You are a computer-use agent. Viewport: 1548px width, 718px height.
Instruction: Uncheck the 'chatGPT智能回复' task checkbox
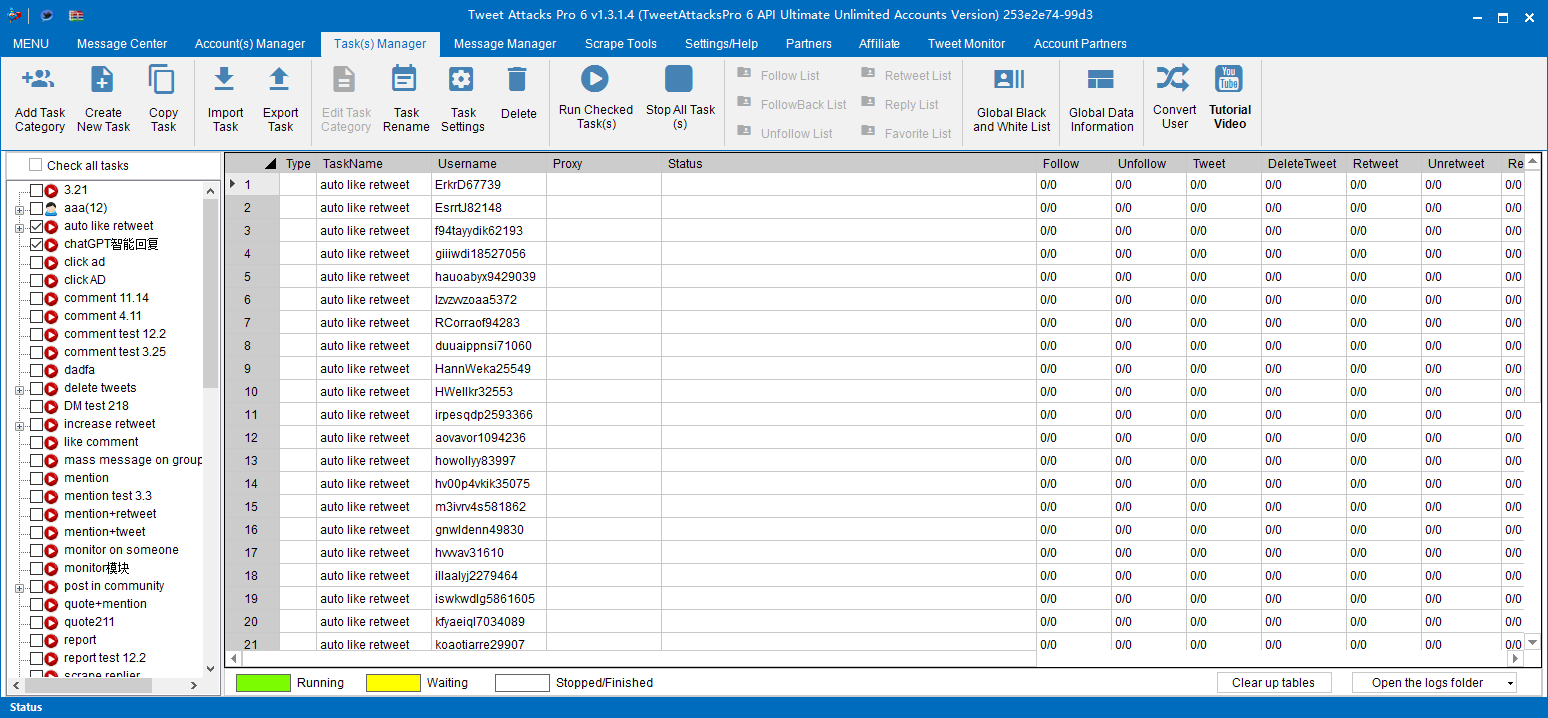tap(36, 244)
